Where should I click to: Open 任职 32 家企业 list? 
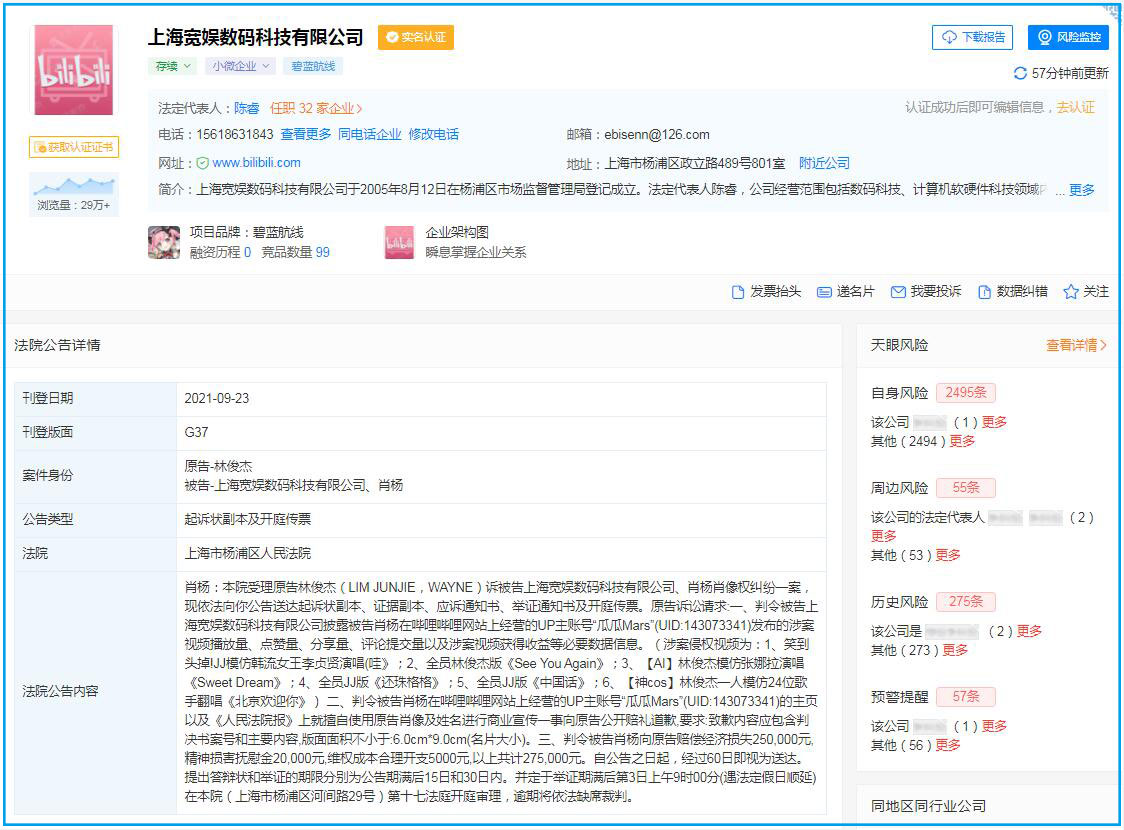[316, 108]
